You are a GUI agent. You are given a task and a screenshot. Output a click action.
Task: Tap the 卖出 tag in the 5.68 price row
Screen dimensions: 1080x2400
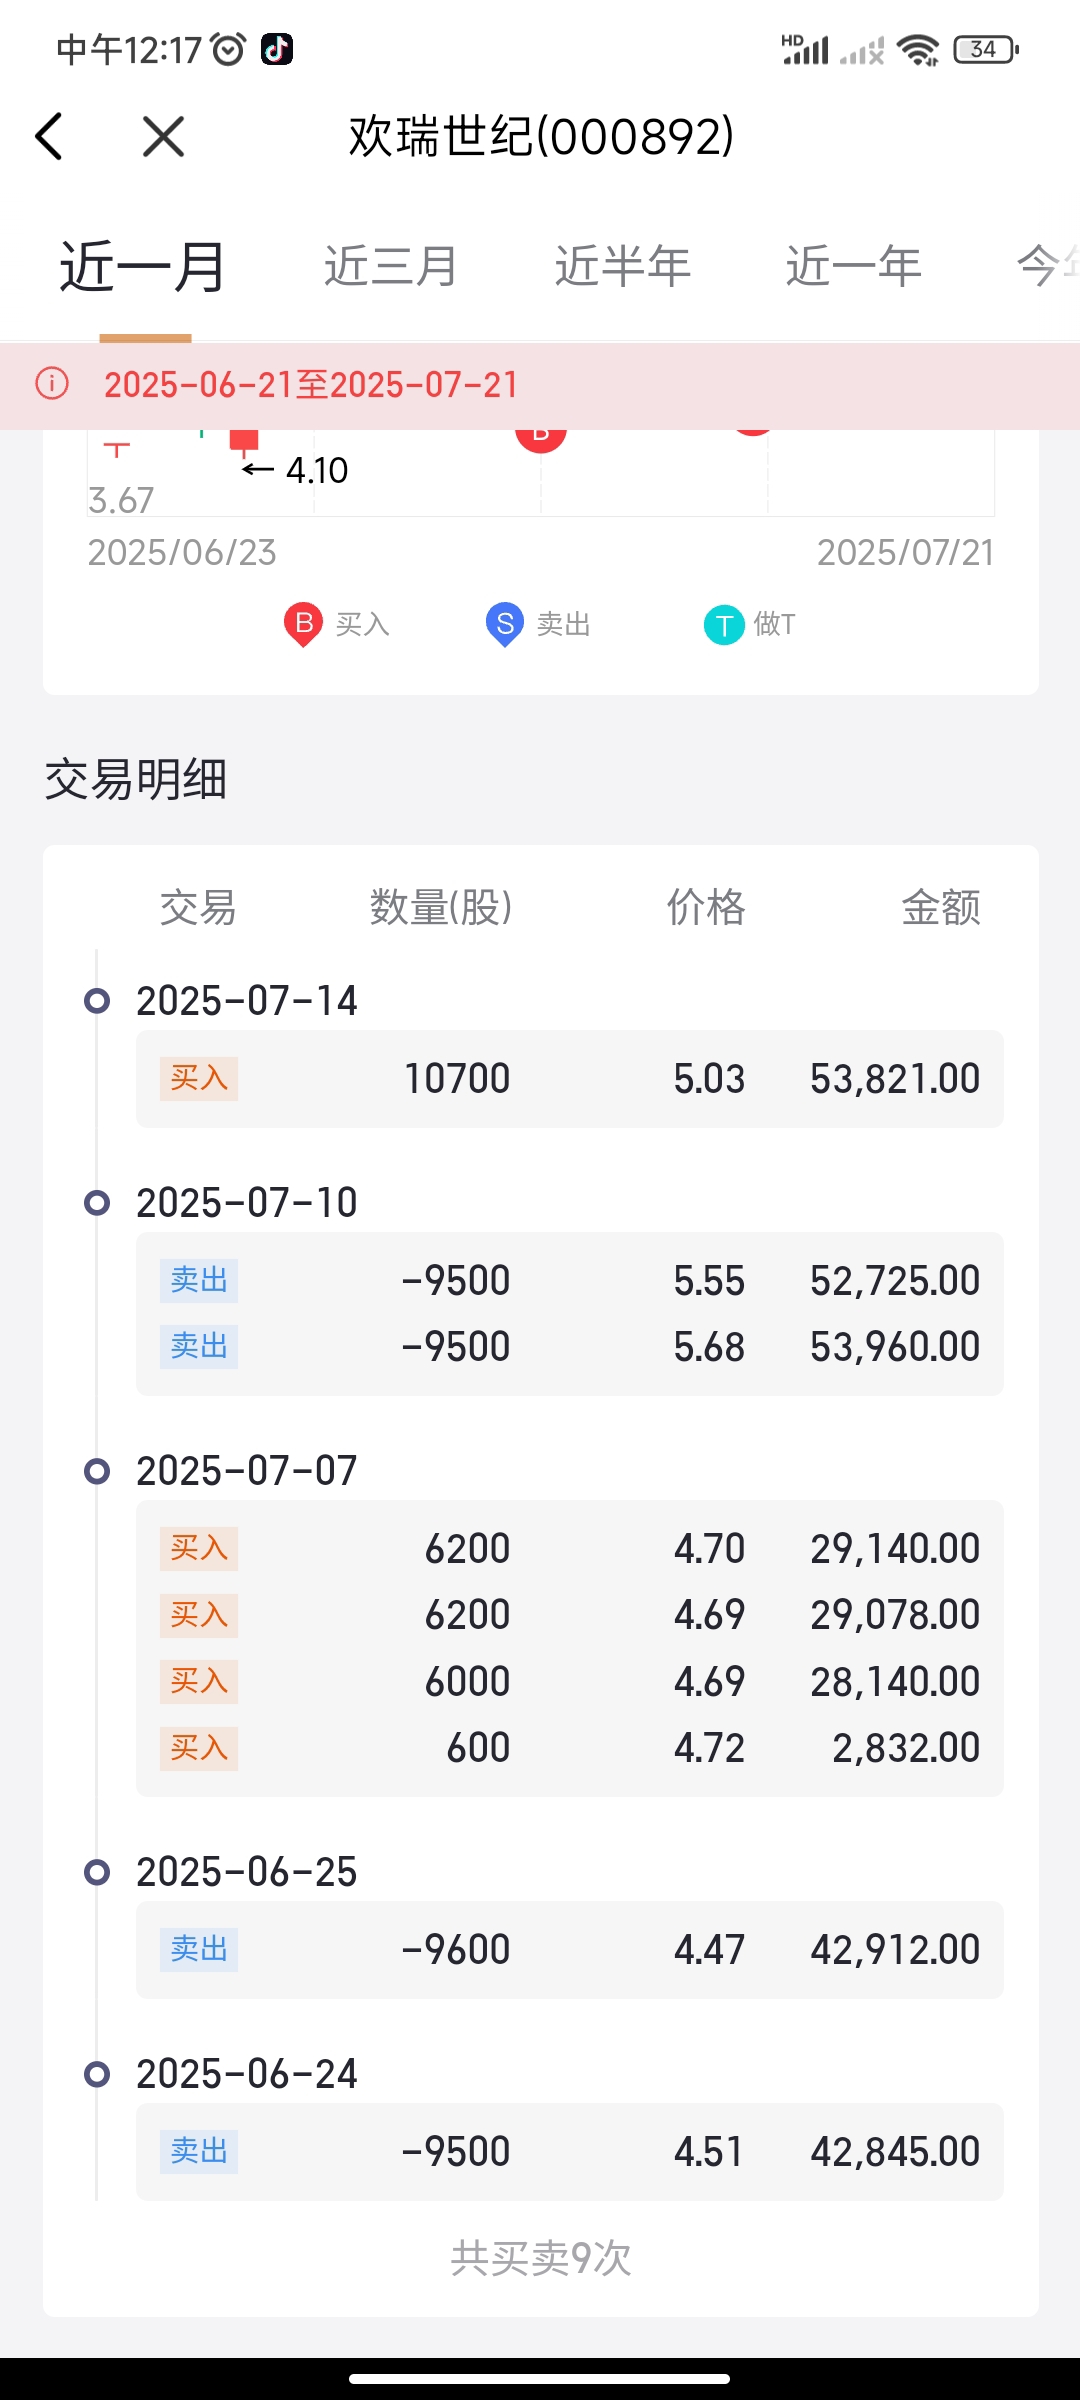click(x=199, y=1347)
